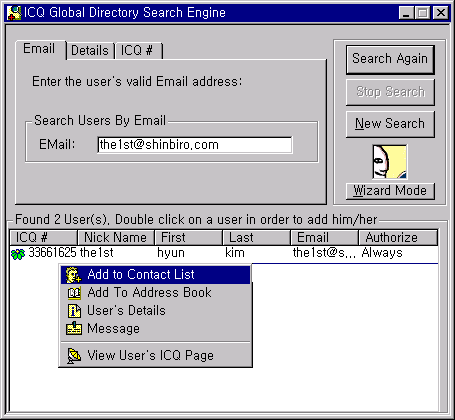Start a New Search
This screenshot has width=455, height=420.
point(390,124)
